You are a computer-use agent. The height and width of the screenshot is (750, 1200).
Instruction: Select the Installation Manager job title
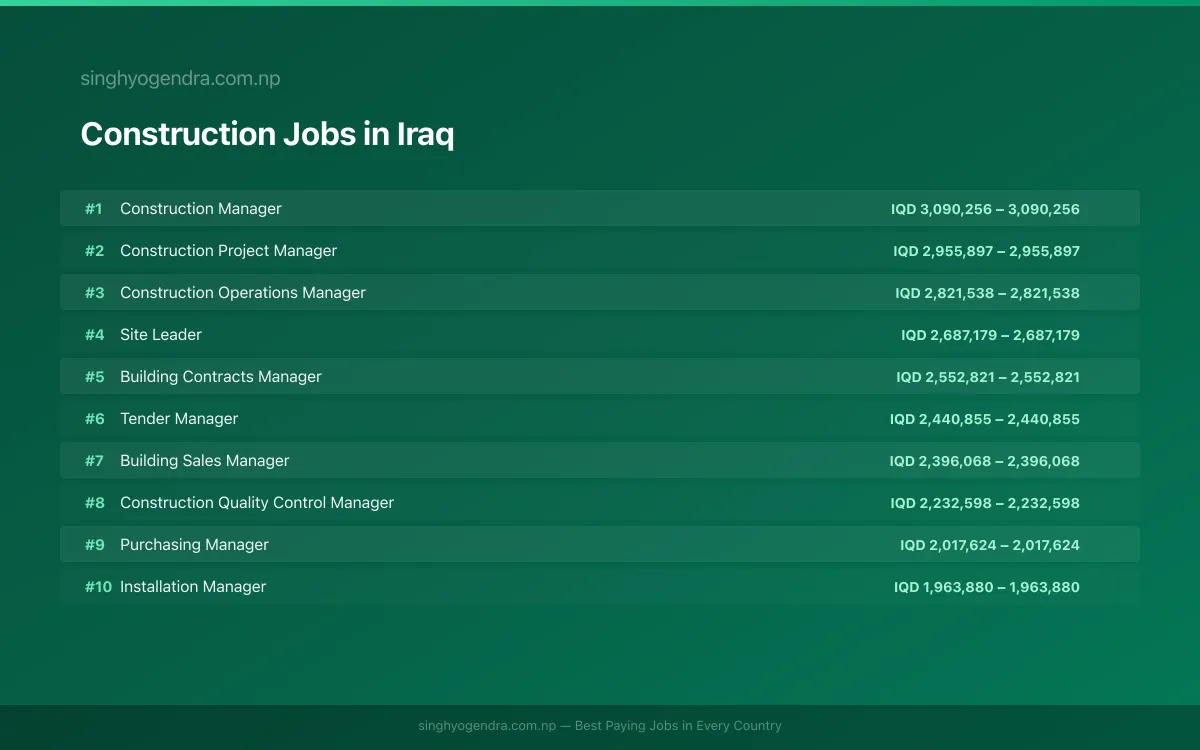click(193, 587)
